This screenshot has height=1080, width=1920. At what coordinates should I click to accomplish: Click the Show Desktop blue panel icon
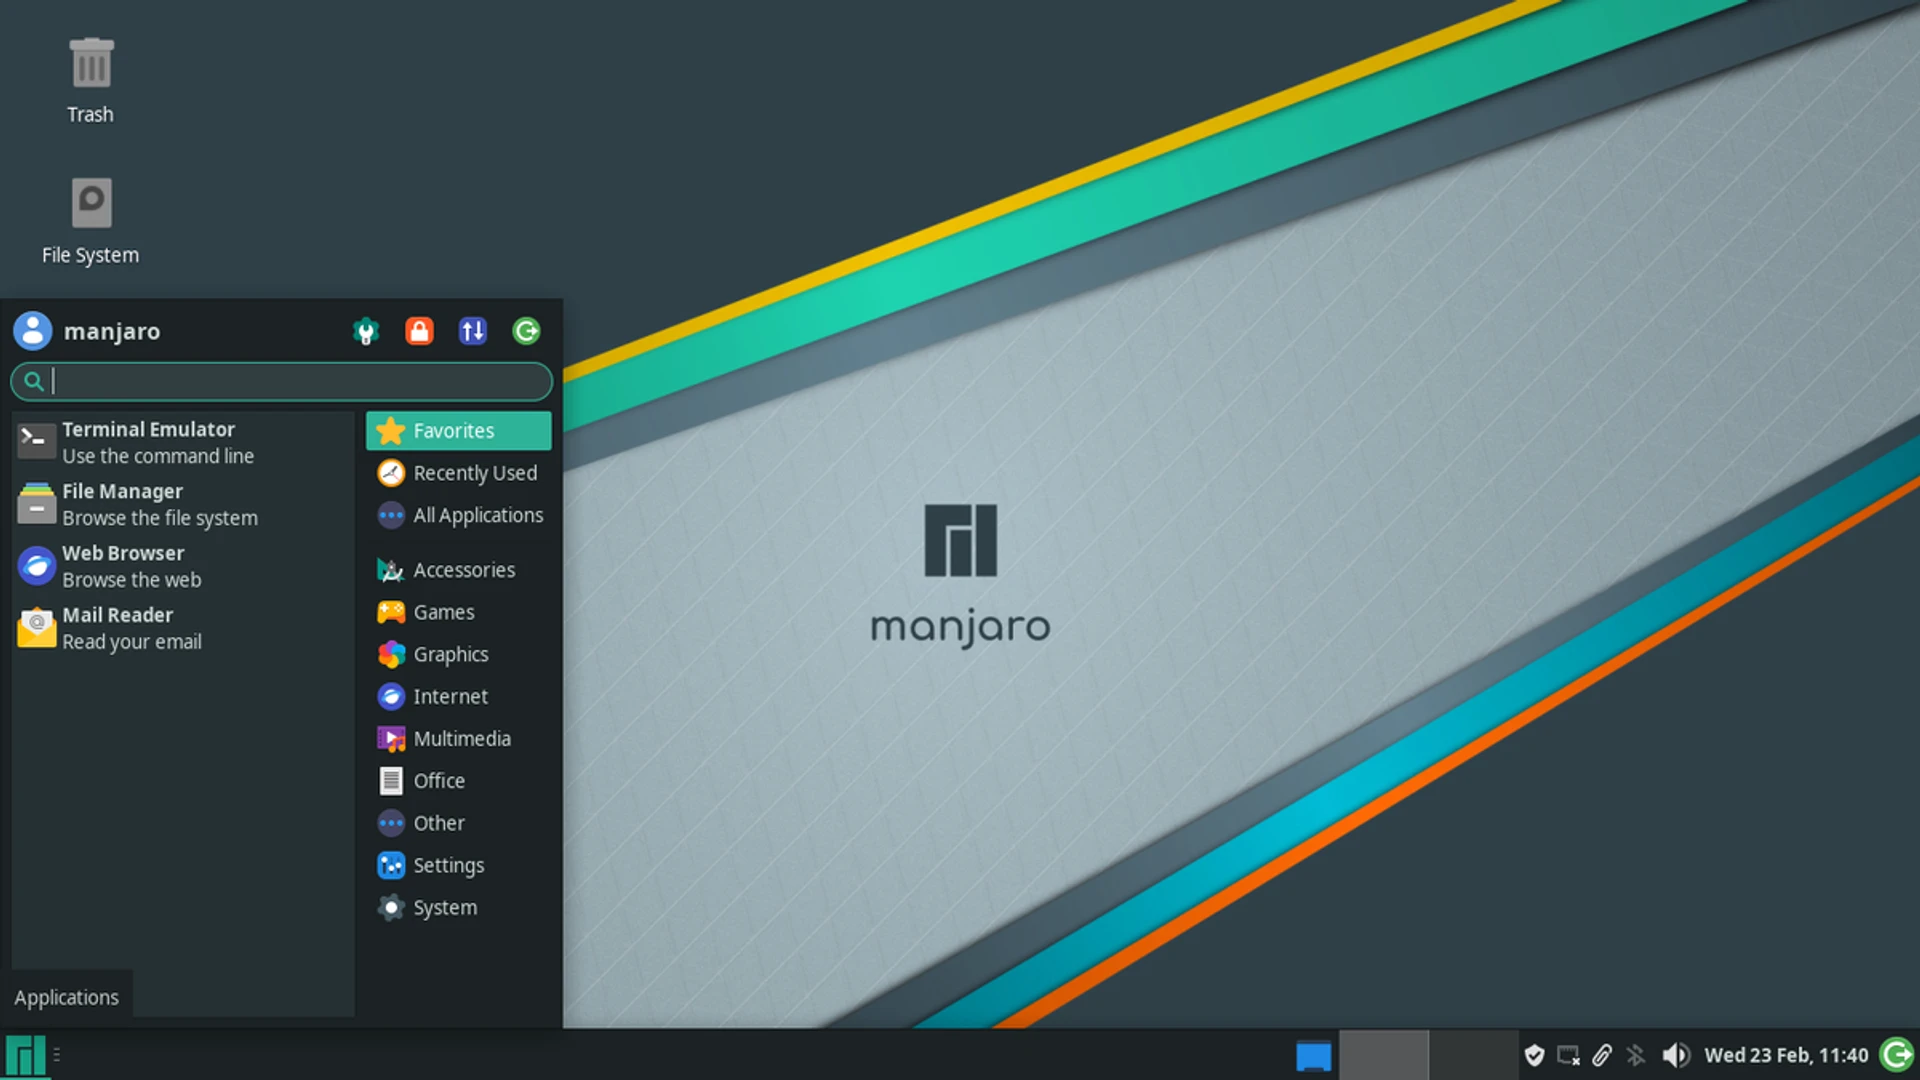click(1313, 1056)
